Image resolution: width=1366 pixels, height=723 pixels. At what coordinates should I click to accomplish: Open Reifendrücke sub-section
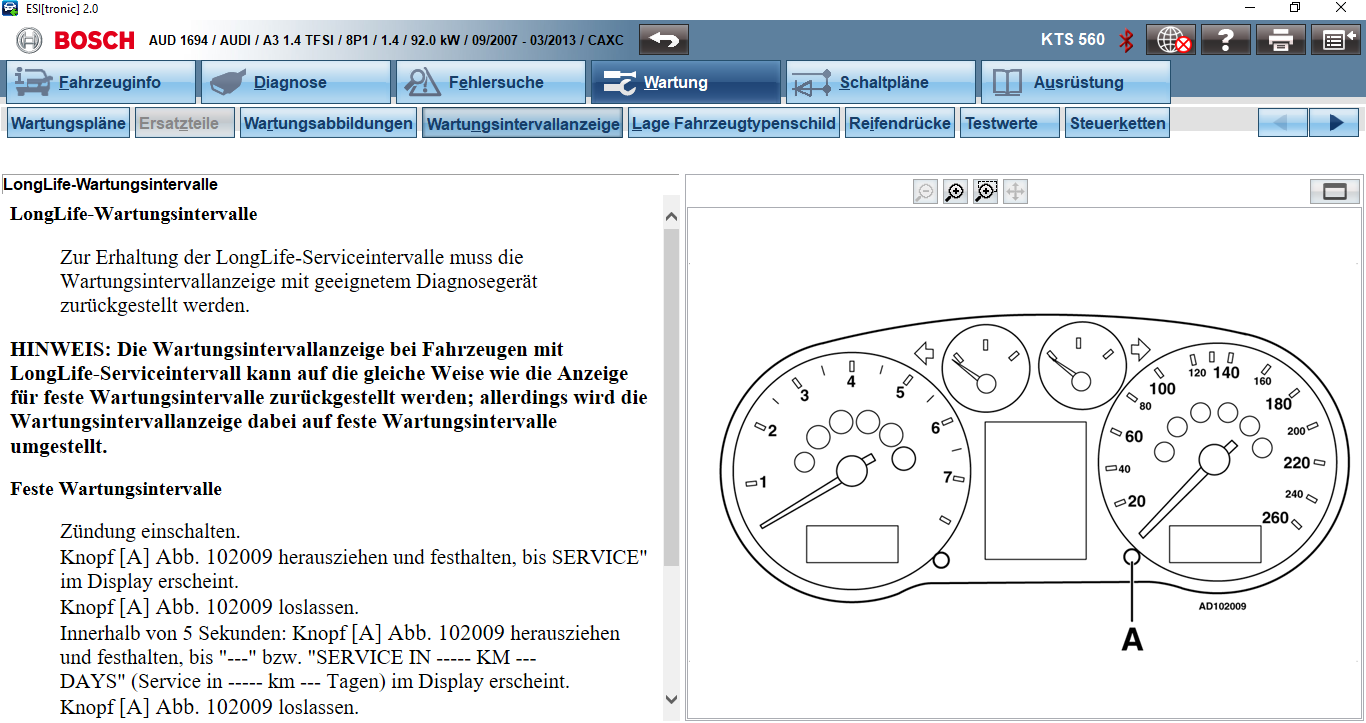tap(900, 124)
